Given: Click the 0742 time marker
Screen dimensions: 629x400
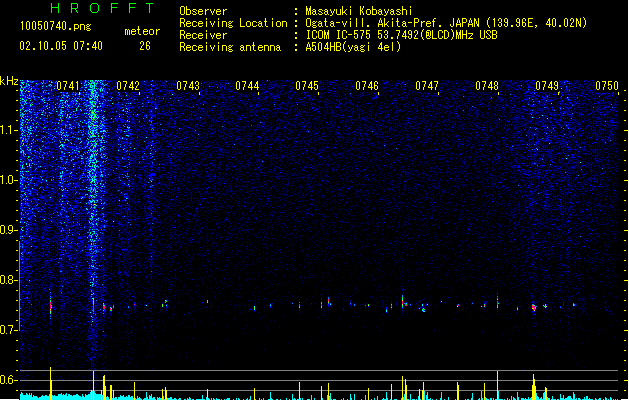Looking at the screenshot, I should (x=128, y=85).
